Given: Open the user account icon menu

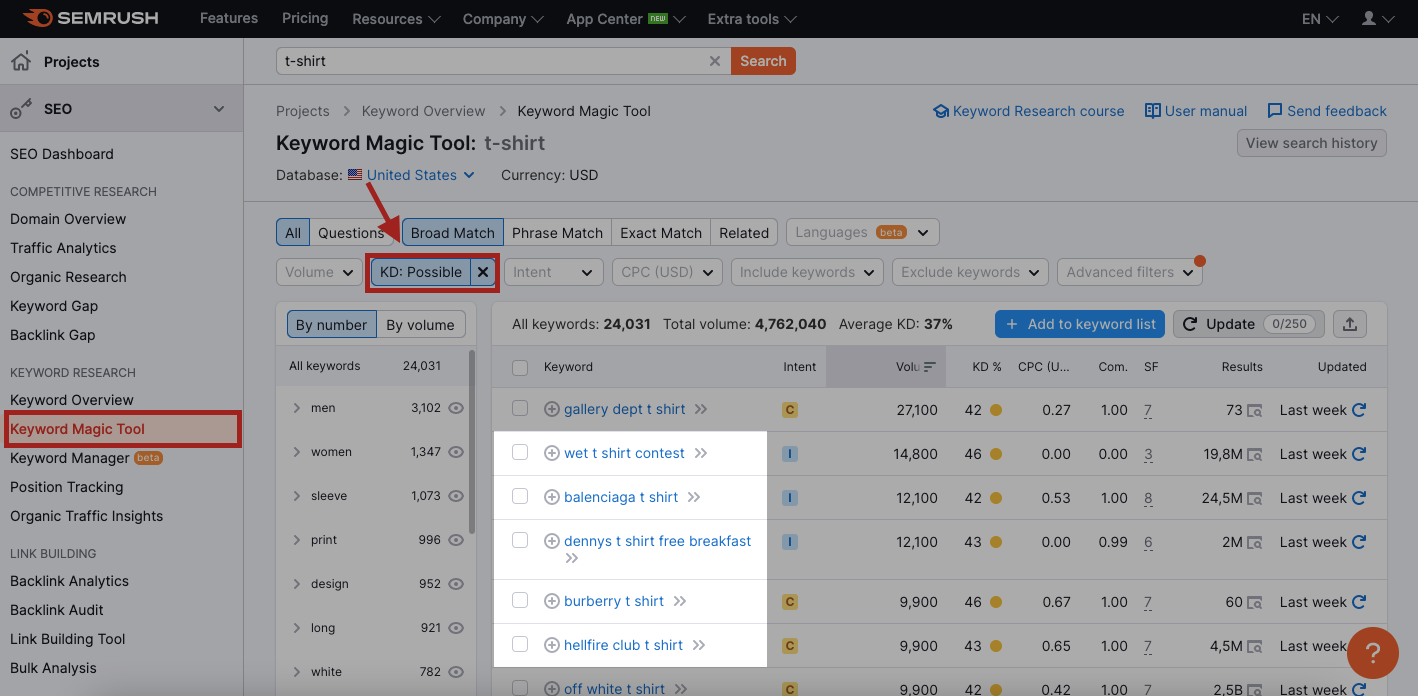Looking at the screenshot, I should [x=1377, y=19].
